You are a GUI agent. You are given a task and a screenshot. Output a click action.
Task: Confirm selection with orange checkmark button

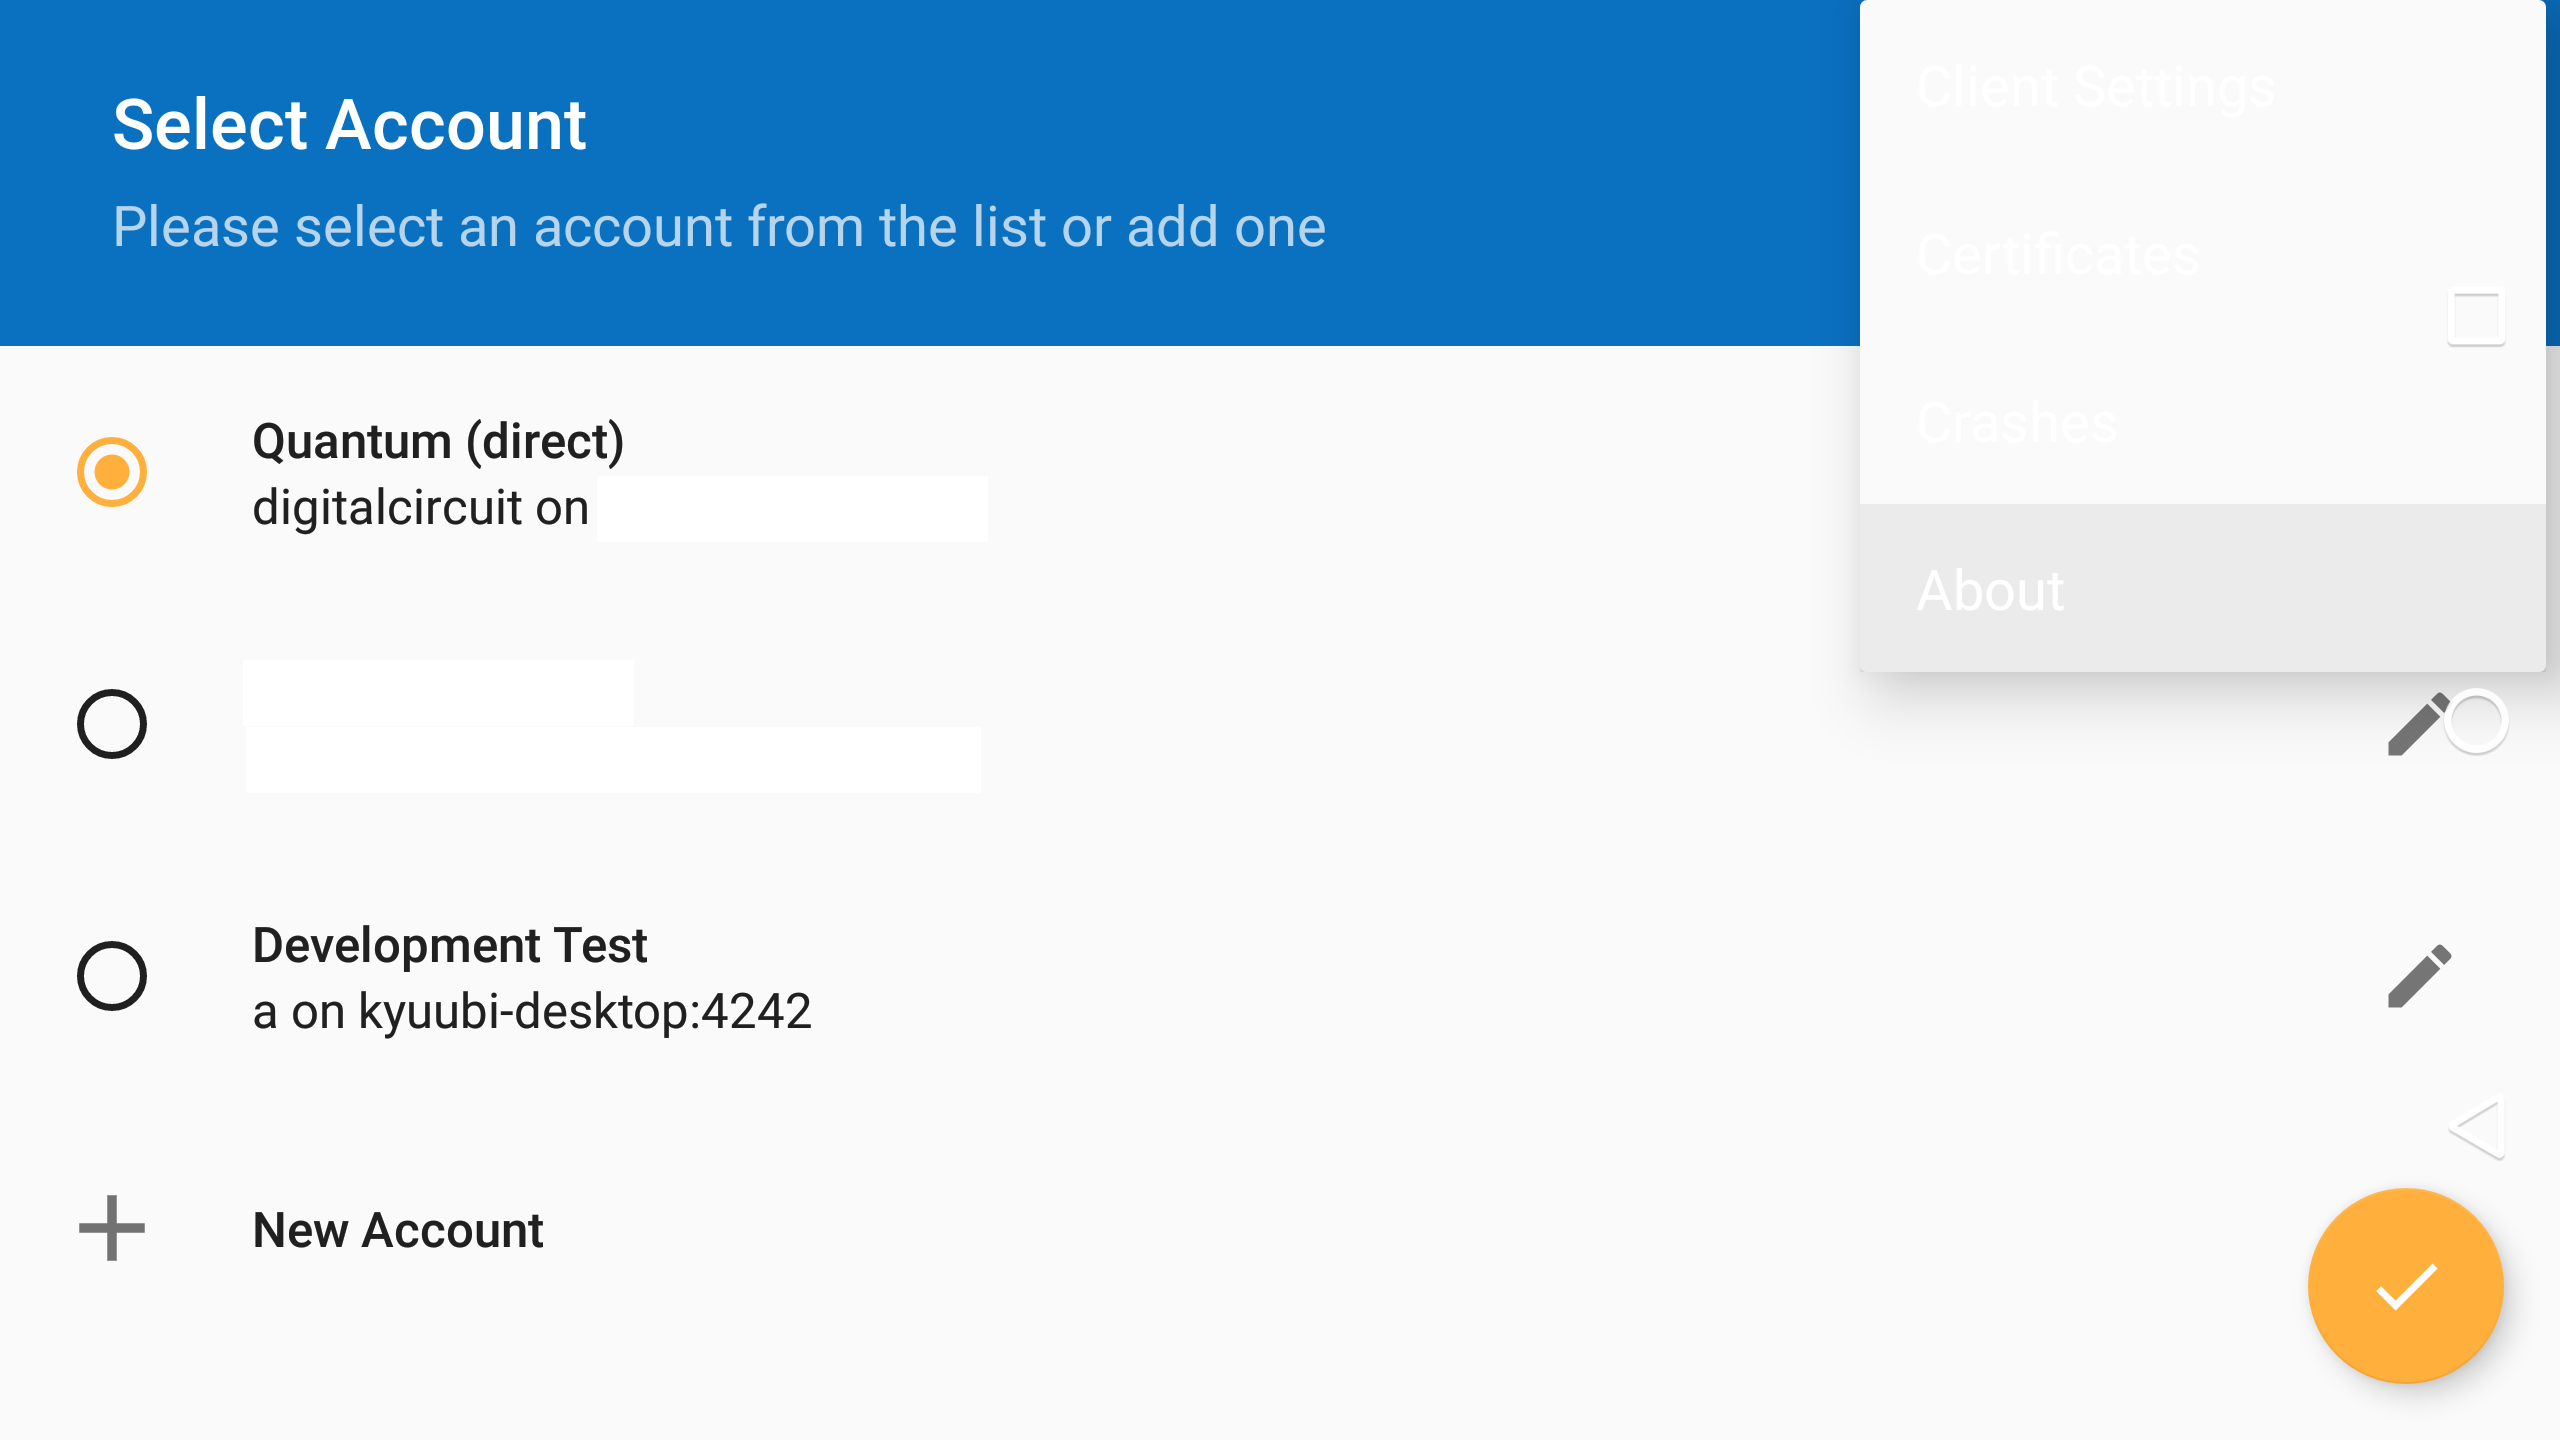[x=2405, y=1286]
